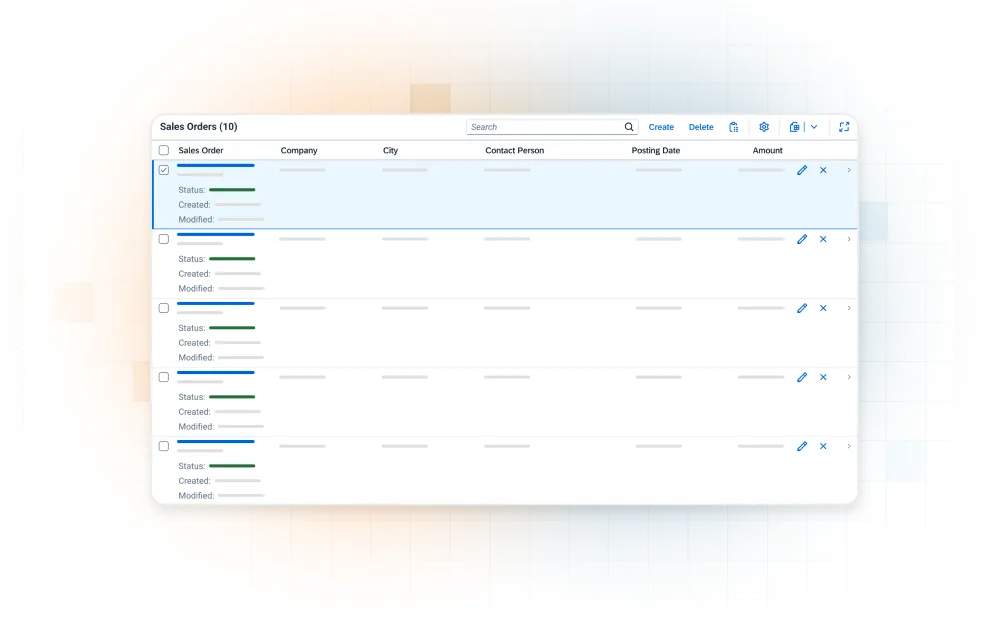Edit the third sales order row
Screen dimensions: 1000x619
click(x=802, y=308)
